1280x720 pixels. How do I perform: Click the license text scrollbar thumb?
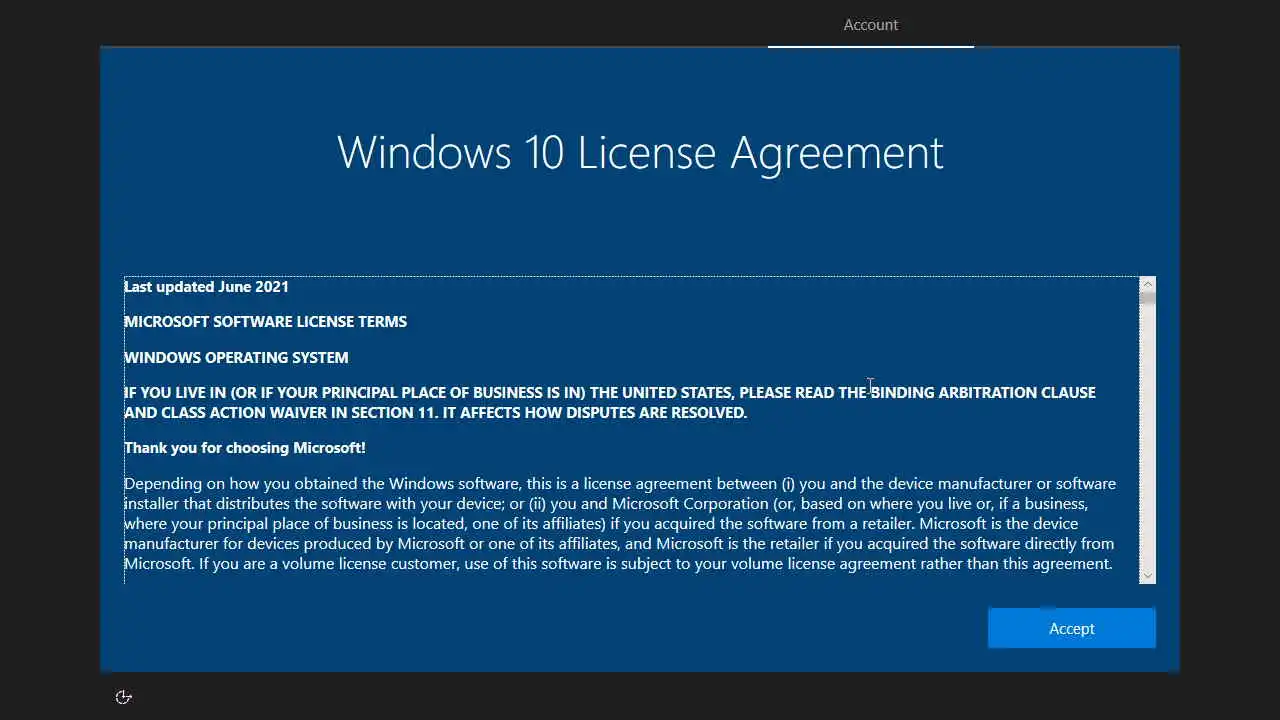(1147, 298)
